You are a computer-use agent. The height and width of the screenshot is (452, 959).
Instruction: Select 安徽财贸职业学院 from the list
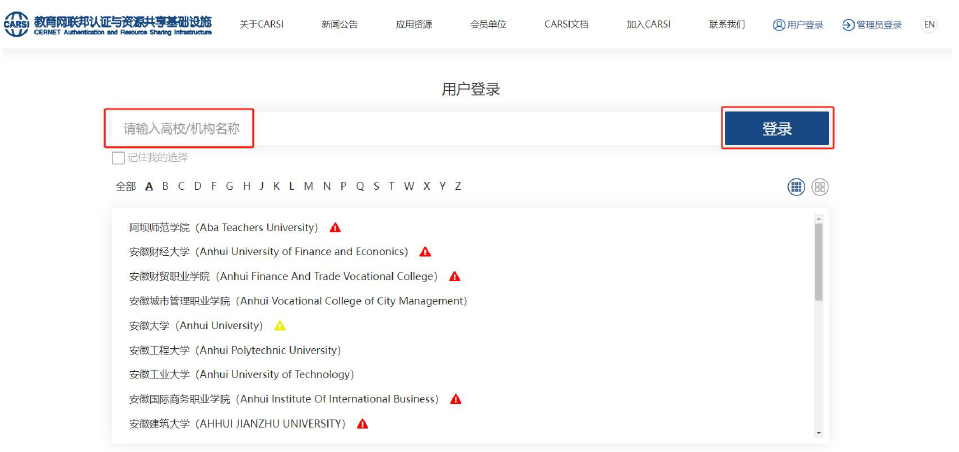coord(284,276)
